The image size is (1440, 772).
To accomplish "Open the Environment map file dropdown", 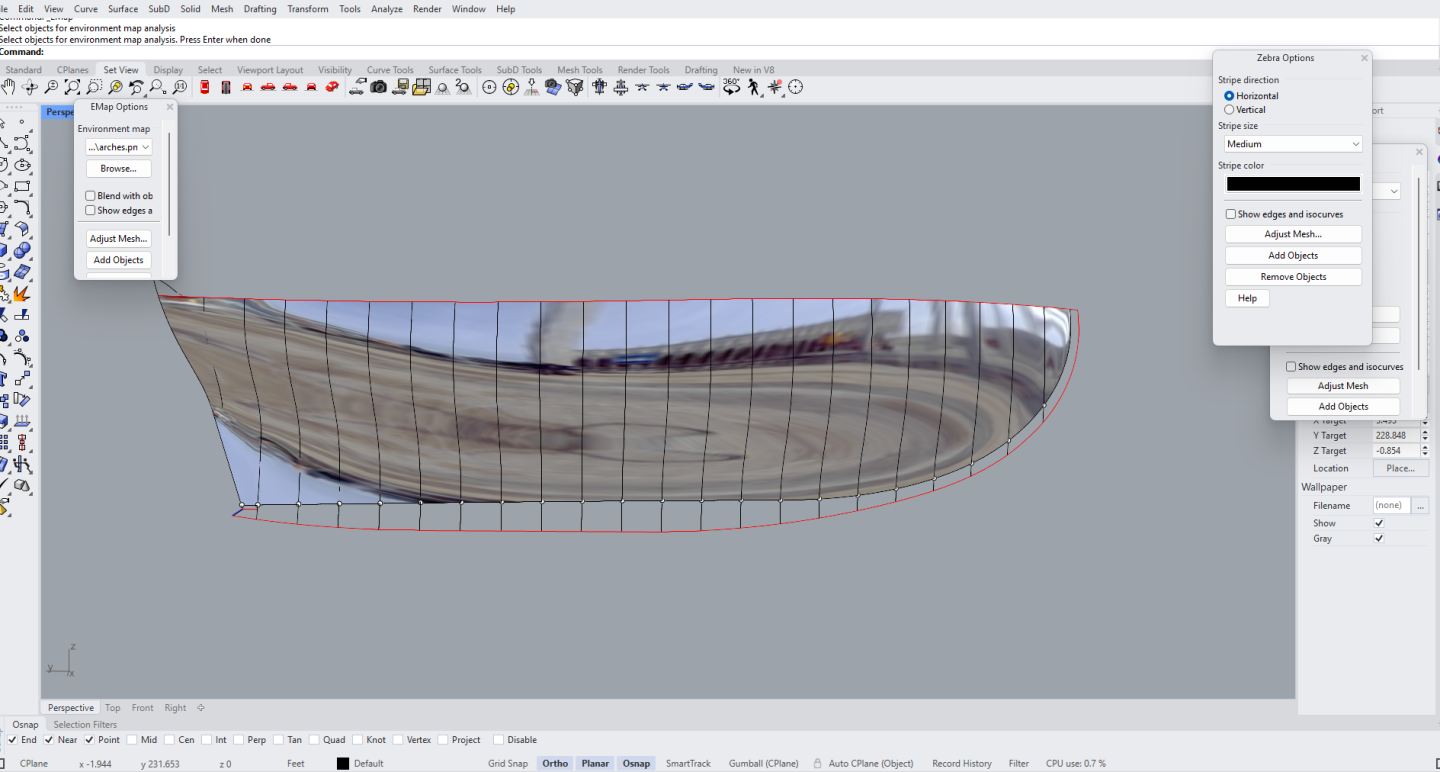I will [x=118, y=147].
